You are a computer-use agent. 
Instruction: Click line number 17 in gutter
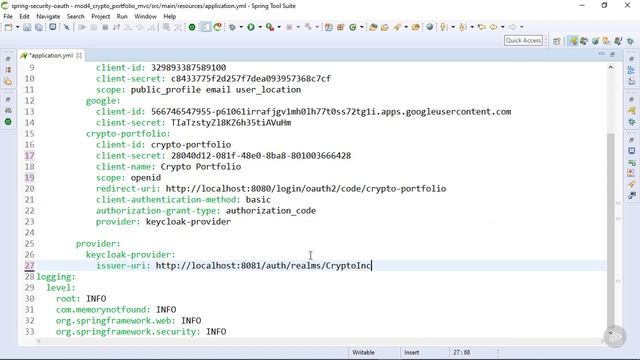tap(29, 156)
